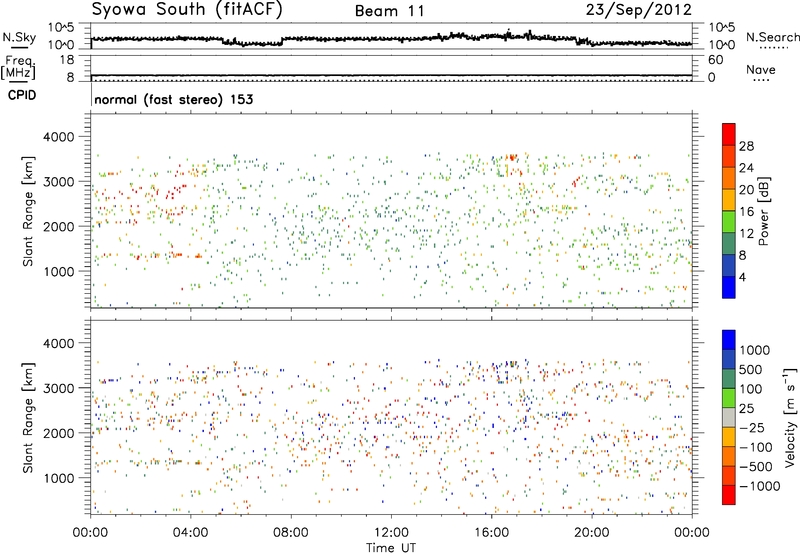This screenshot has width=800, height=554.
Task: Click the noise curve in the N.Sky panel
Action: click(x=391, y=39)
